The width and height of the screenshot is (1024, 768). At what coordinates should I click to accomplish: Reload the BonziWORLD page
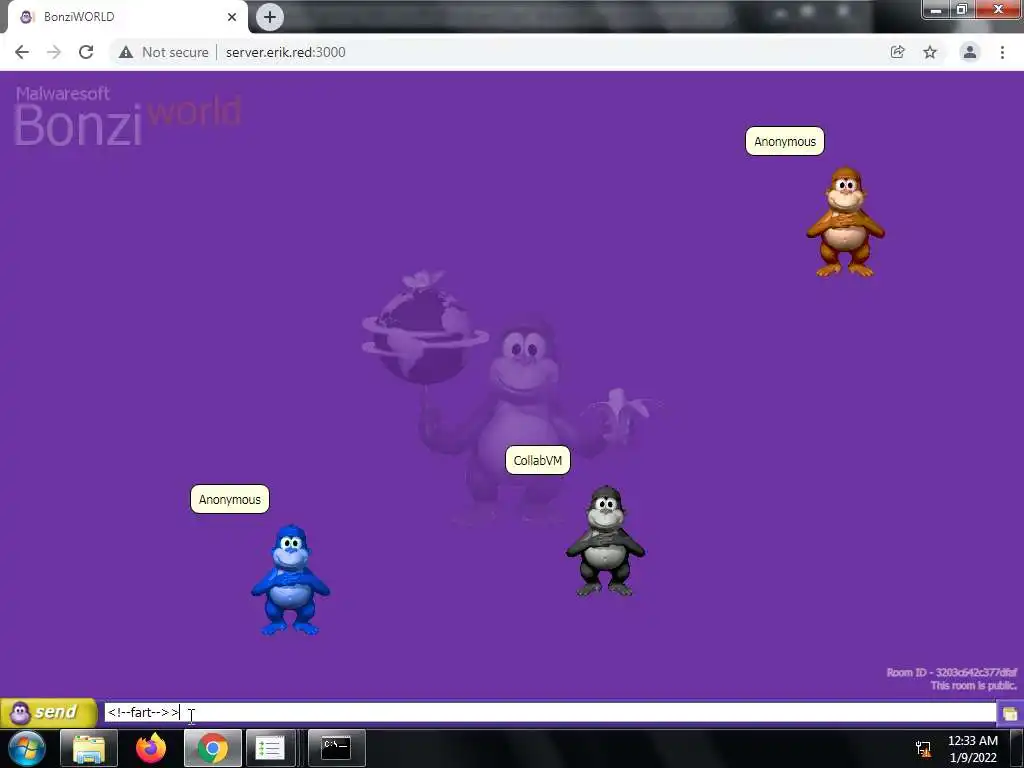[x=86, y=52]
